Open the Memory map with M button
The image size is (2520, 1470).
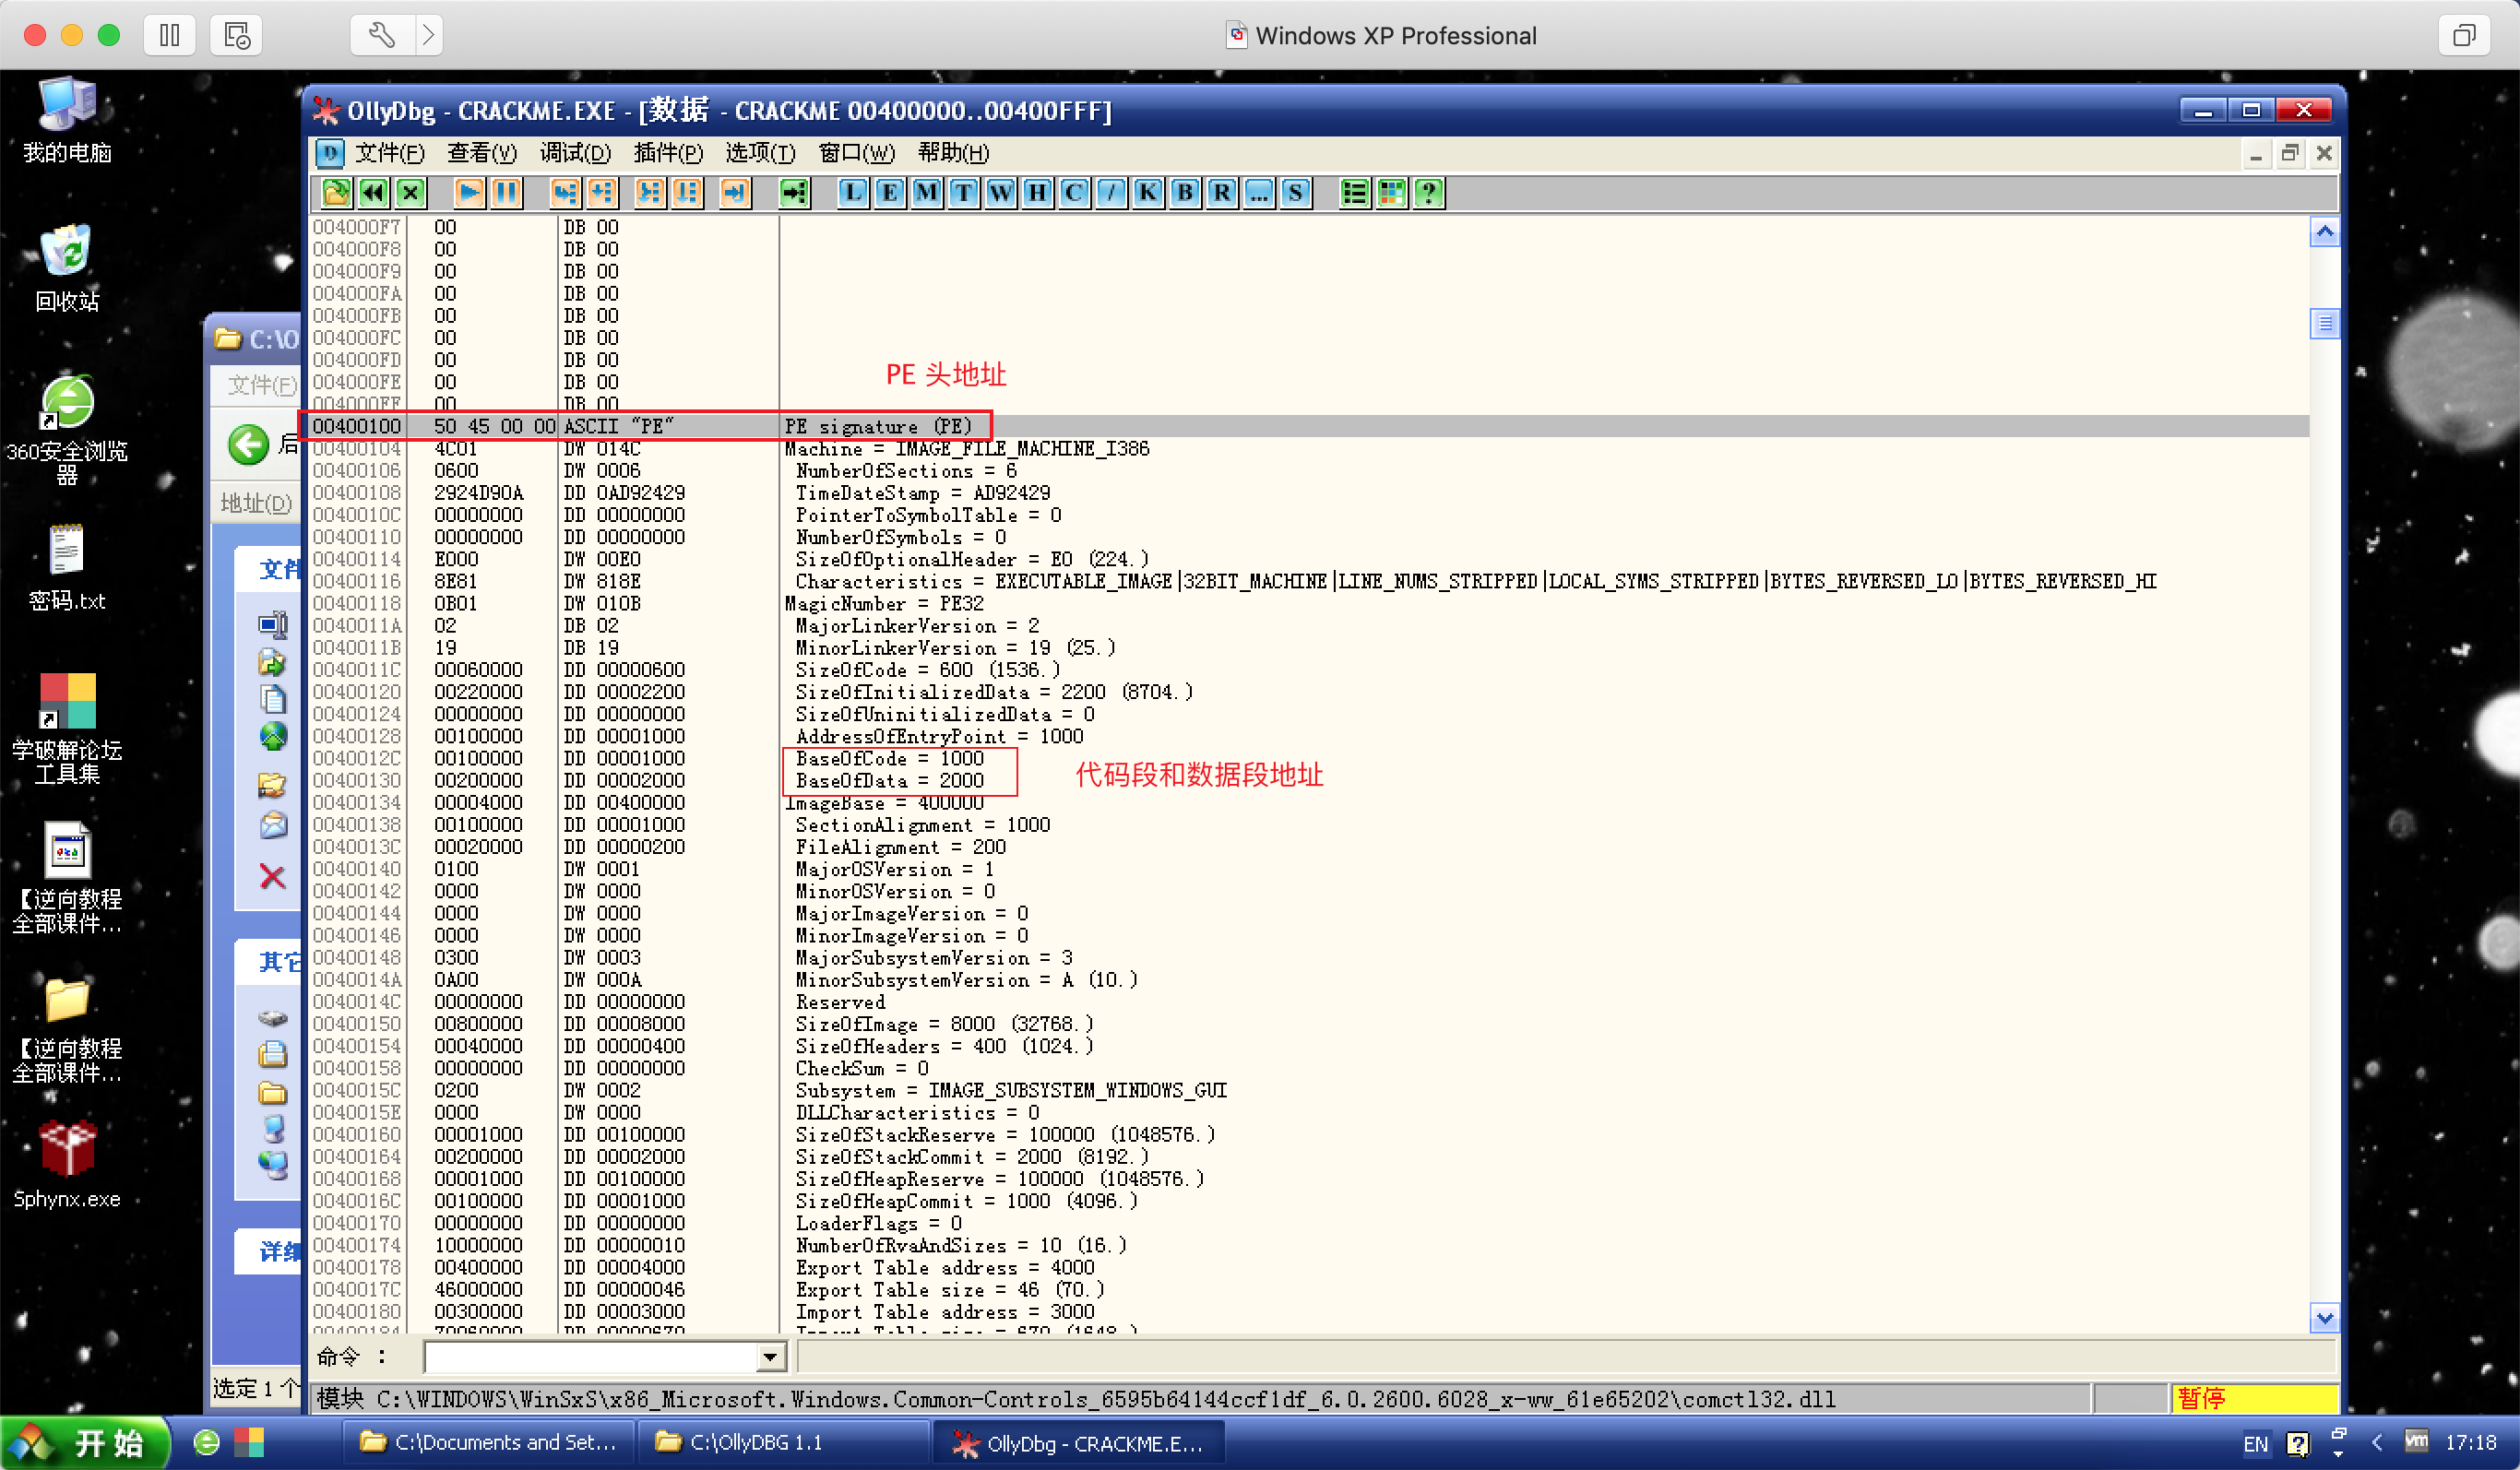point(926,193)
